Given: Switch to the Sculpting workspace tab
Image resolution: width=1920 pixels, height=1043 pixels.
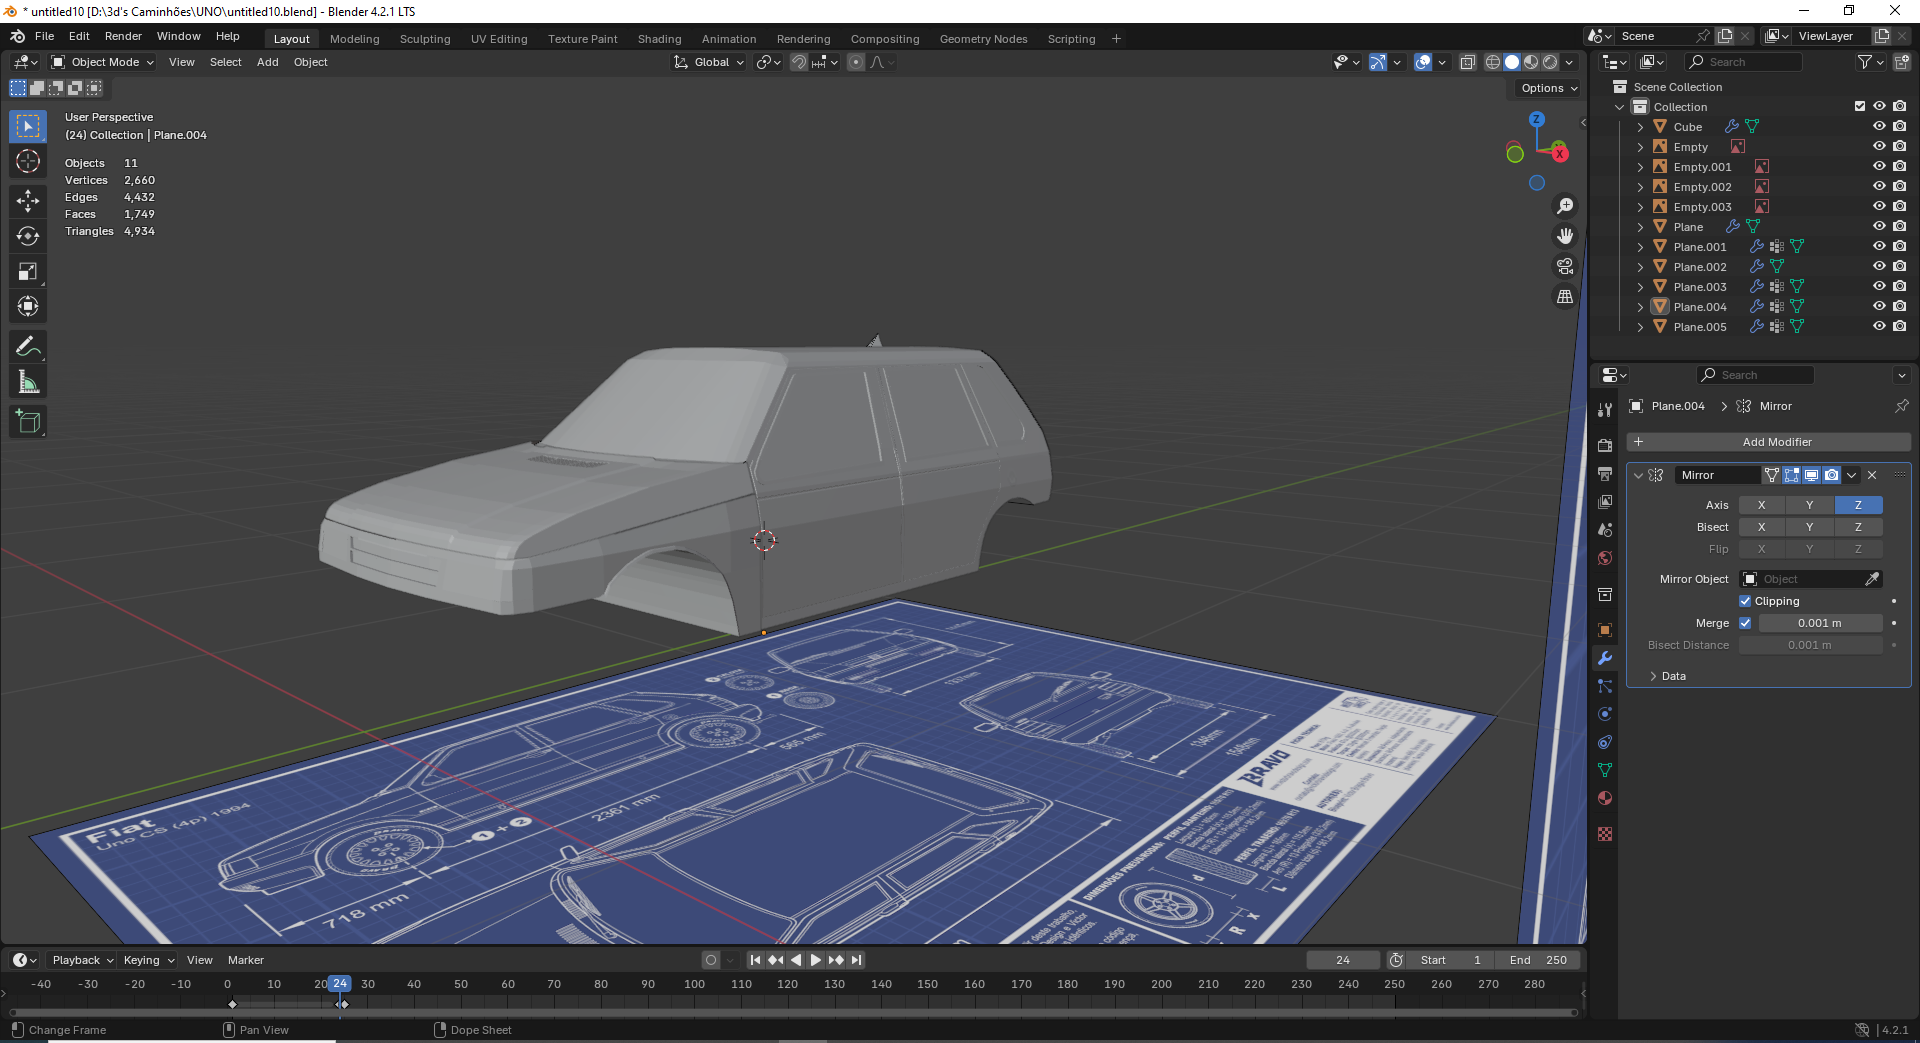Looking at the screenshot, I should point(425,39).
